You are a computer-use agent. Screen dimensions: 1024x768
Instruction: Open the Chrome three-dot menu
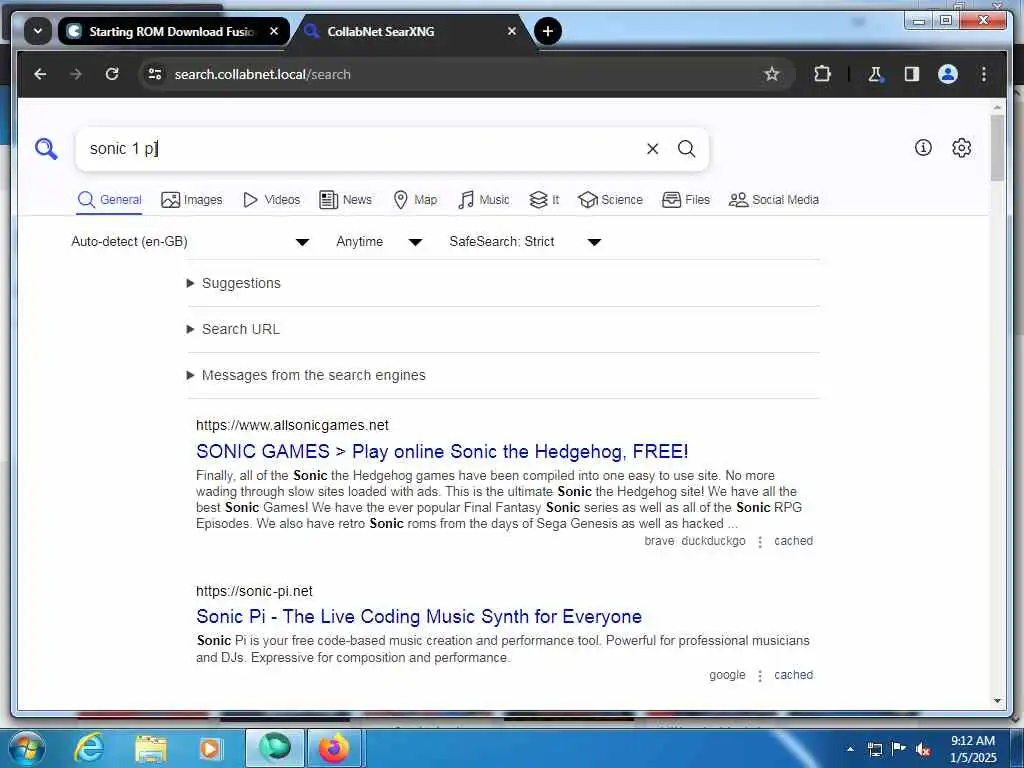coord(984,74)
